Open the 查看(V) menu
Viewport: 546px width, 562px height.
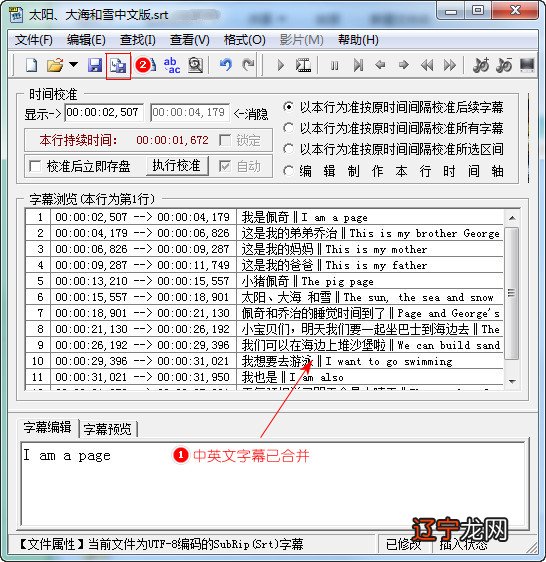[190, 40]
